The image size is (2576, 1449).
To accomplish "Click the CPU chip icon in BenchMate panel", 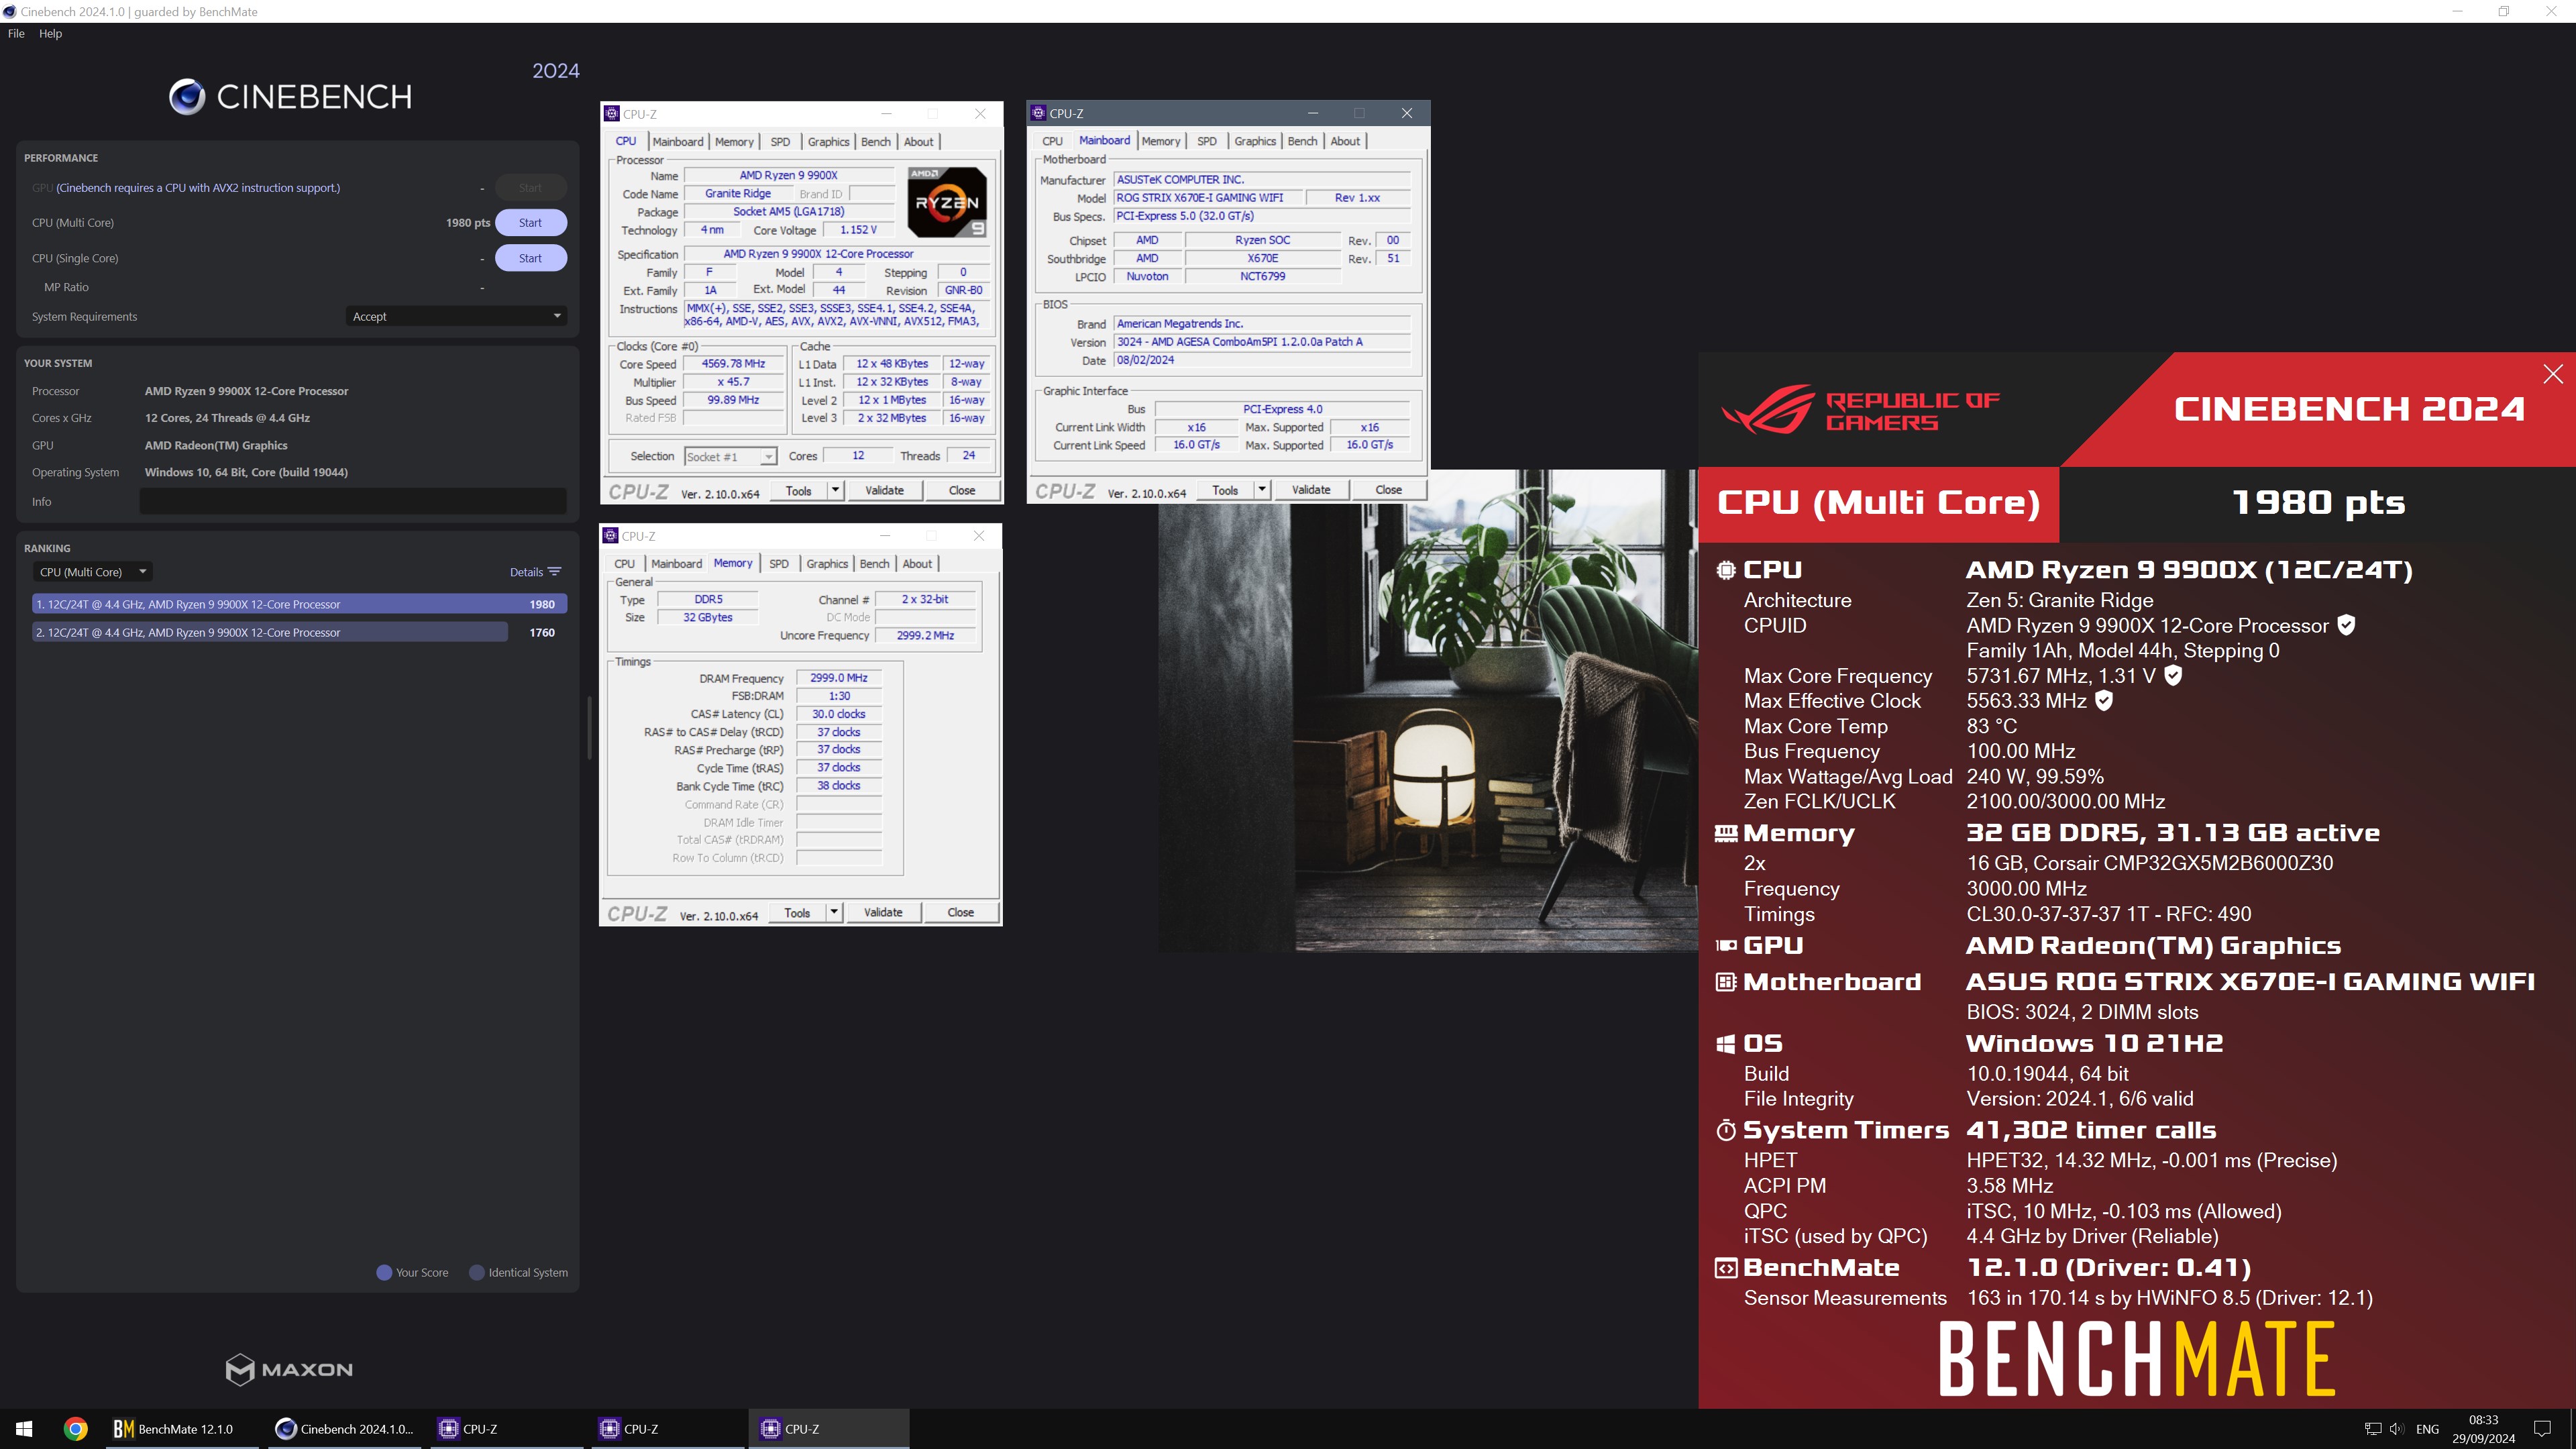I will (x=1726, y=570).
